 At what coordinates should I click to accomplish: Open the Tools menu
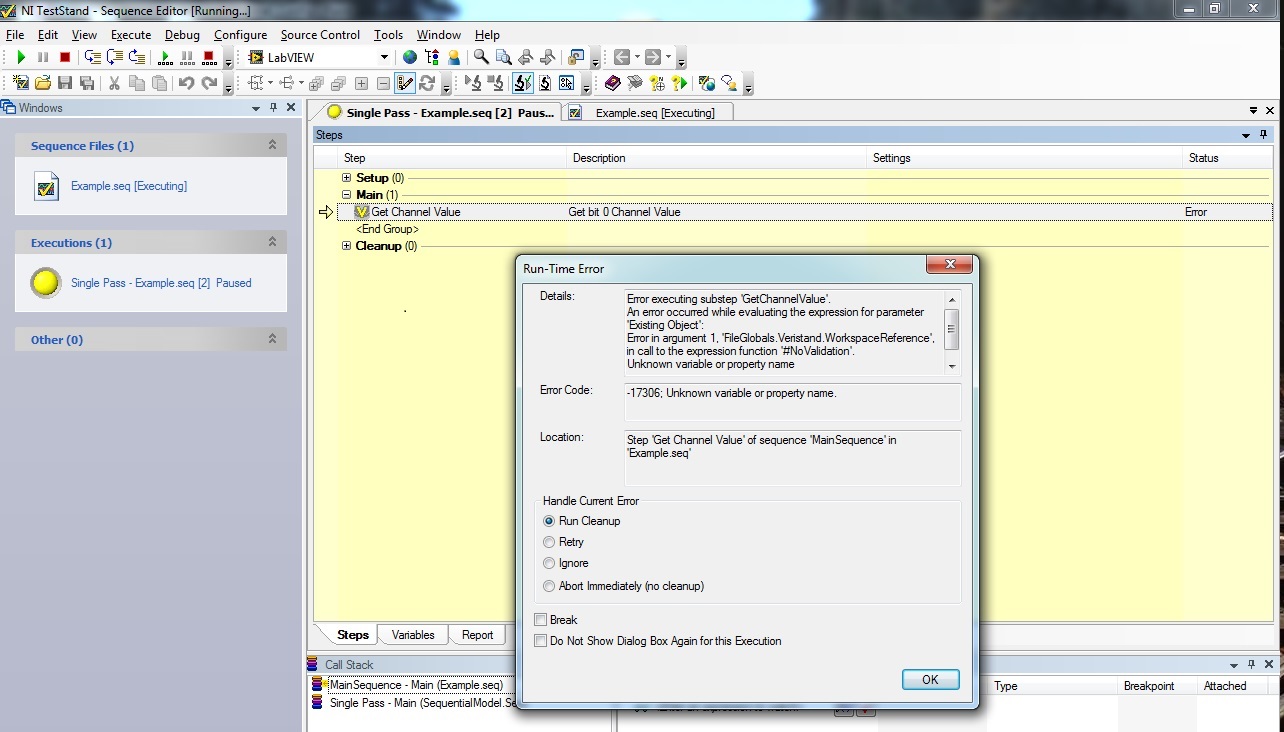click(388, 35)
